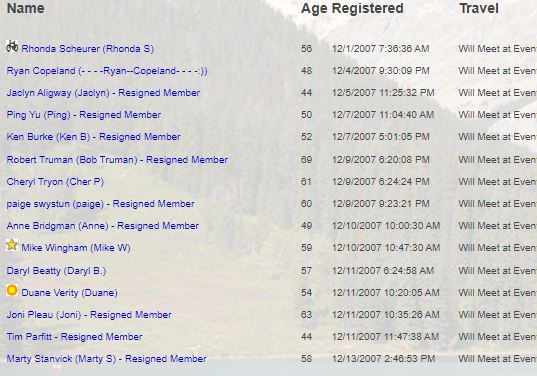The height and width of the screenshot is (376, 537).
Task: Click the Name column header
Action: tap(26, 8)
